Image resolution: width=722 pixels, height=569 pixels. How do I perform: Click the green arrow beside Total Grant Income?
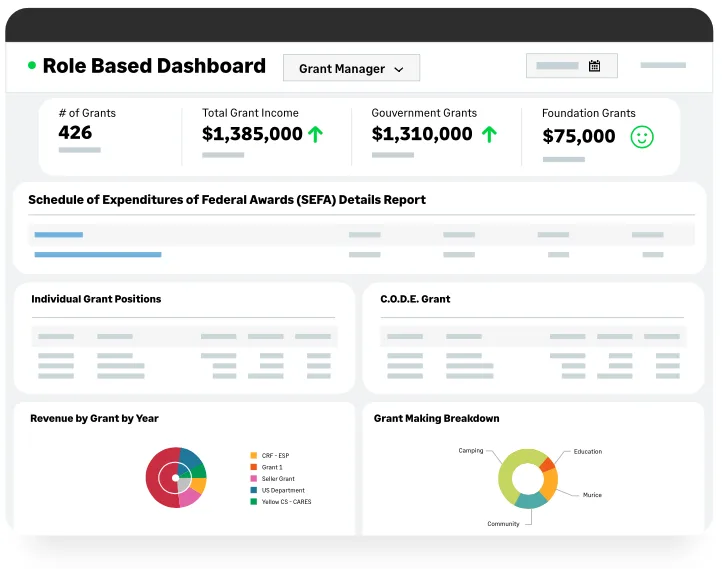pyautogui.click(x=315, y=134)
